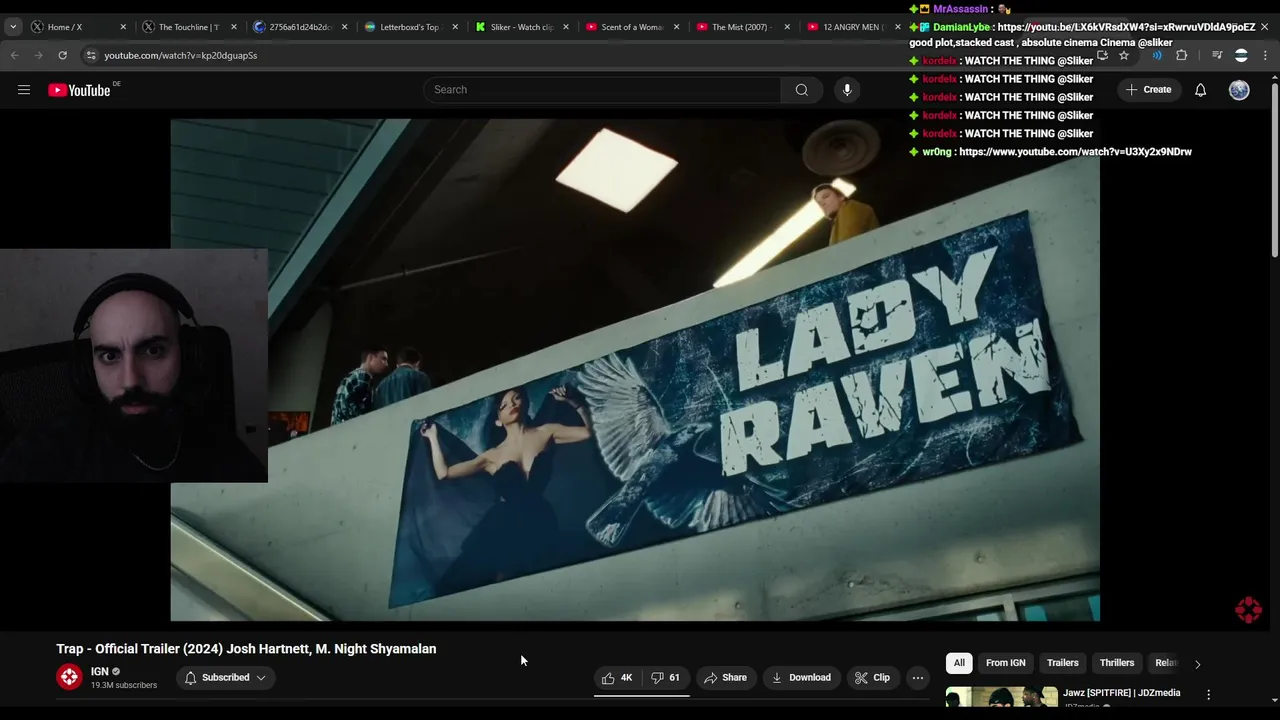This screenshot has height=720, width=1280.
Task: Open more actions ellipsis under video
Action: 917,678
